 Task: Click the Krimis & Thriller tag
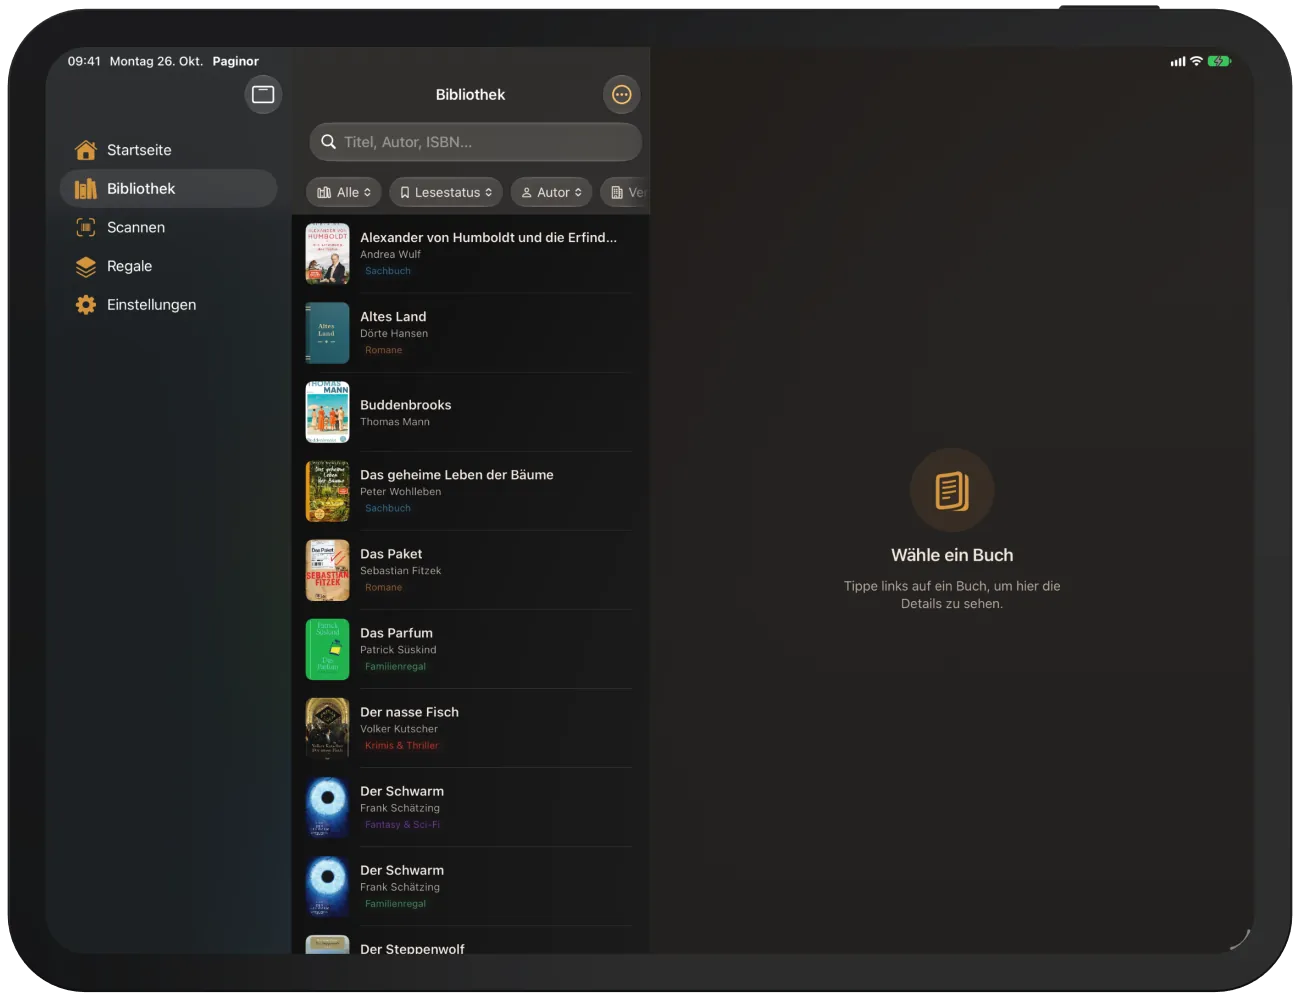pyautogui.click(x=401, y=746)
